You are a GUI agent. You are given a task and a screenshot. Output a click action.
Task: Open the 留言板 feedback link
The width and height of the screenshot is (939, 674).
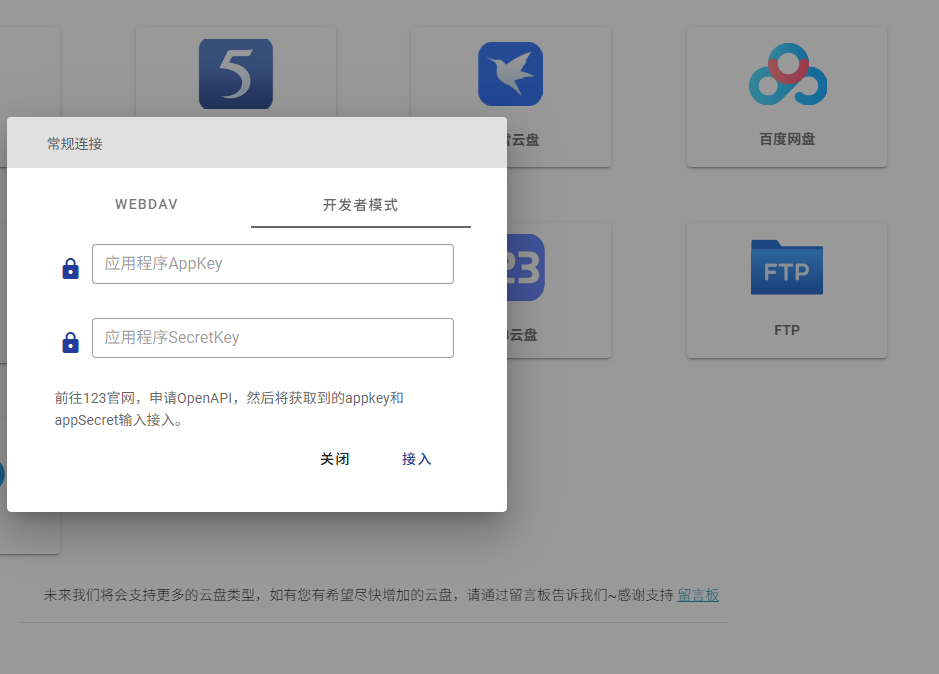[x=698, y=594]
